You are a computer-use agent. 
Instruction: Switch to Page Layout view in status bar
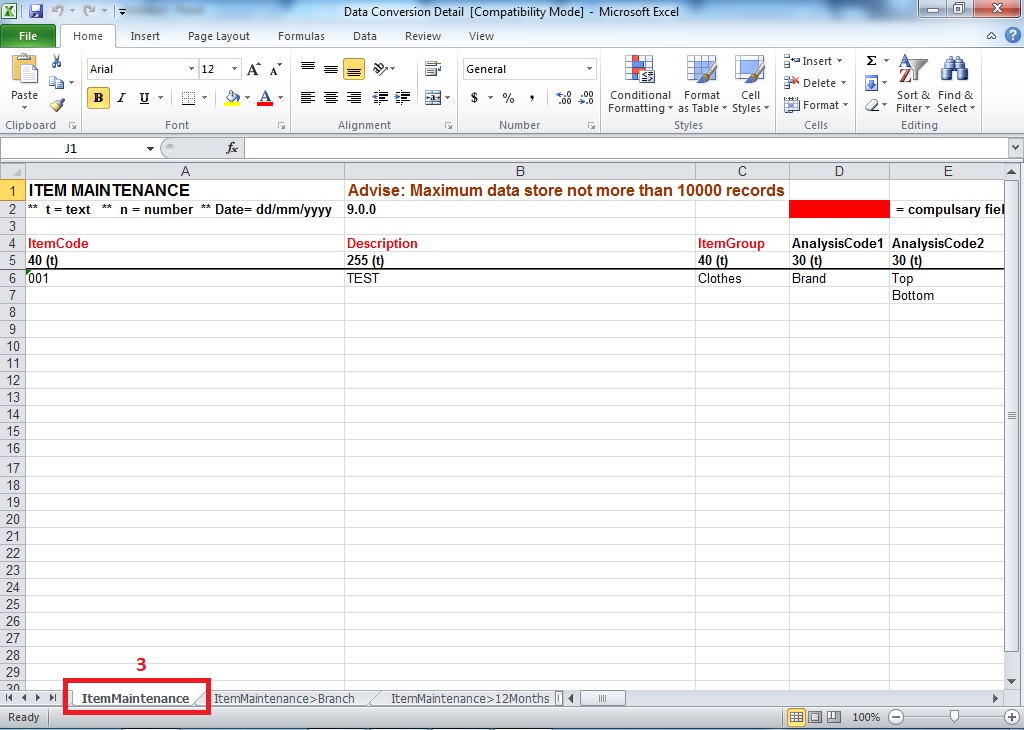(815, 717)
